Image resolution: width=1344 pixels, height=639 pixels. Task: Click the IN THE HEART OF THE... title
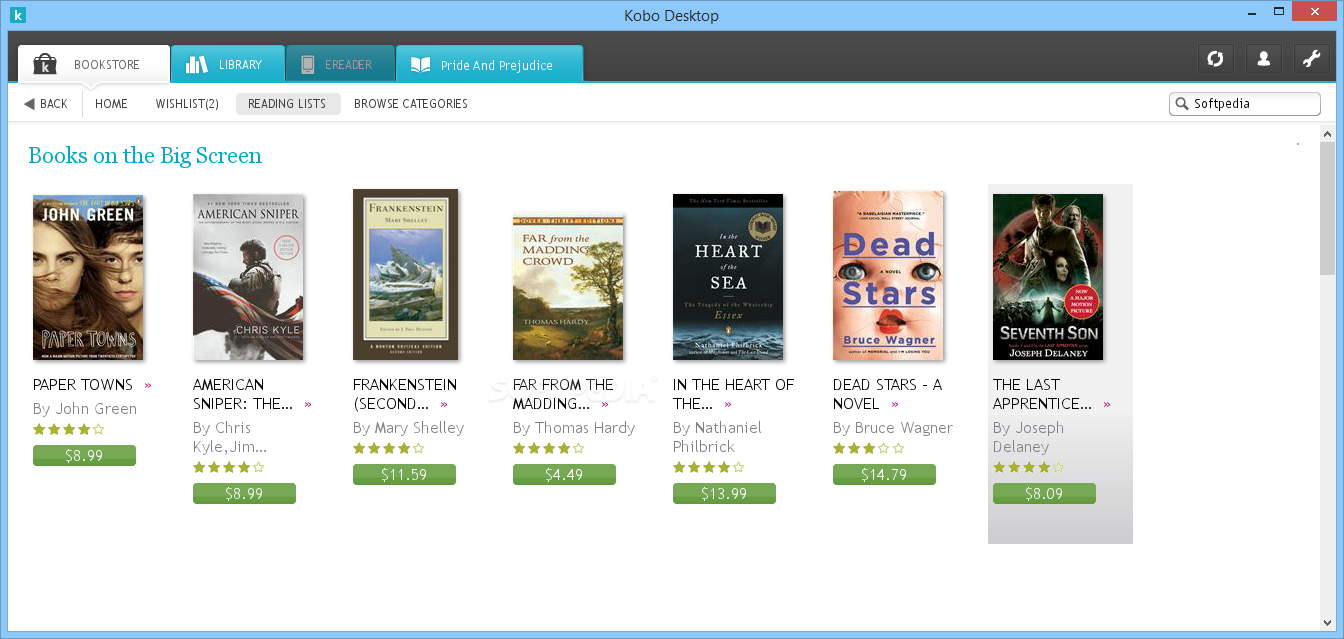click(x=733, y=394)
